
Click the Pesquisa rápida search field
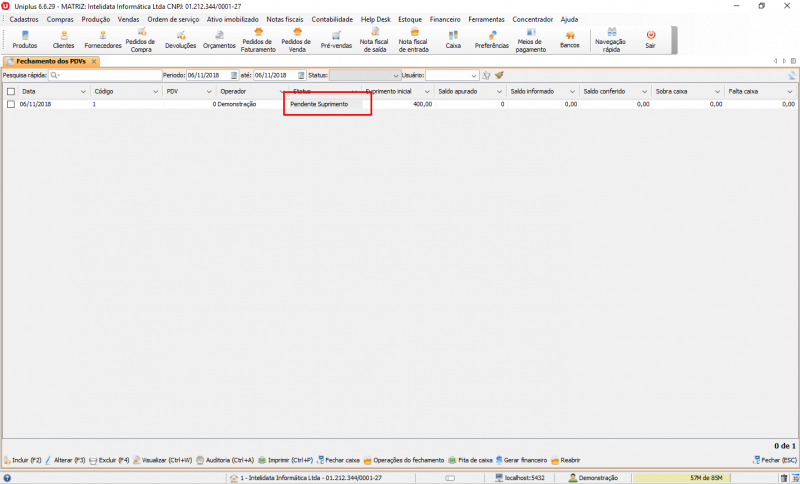click(108, 75)
